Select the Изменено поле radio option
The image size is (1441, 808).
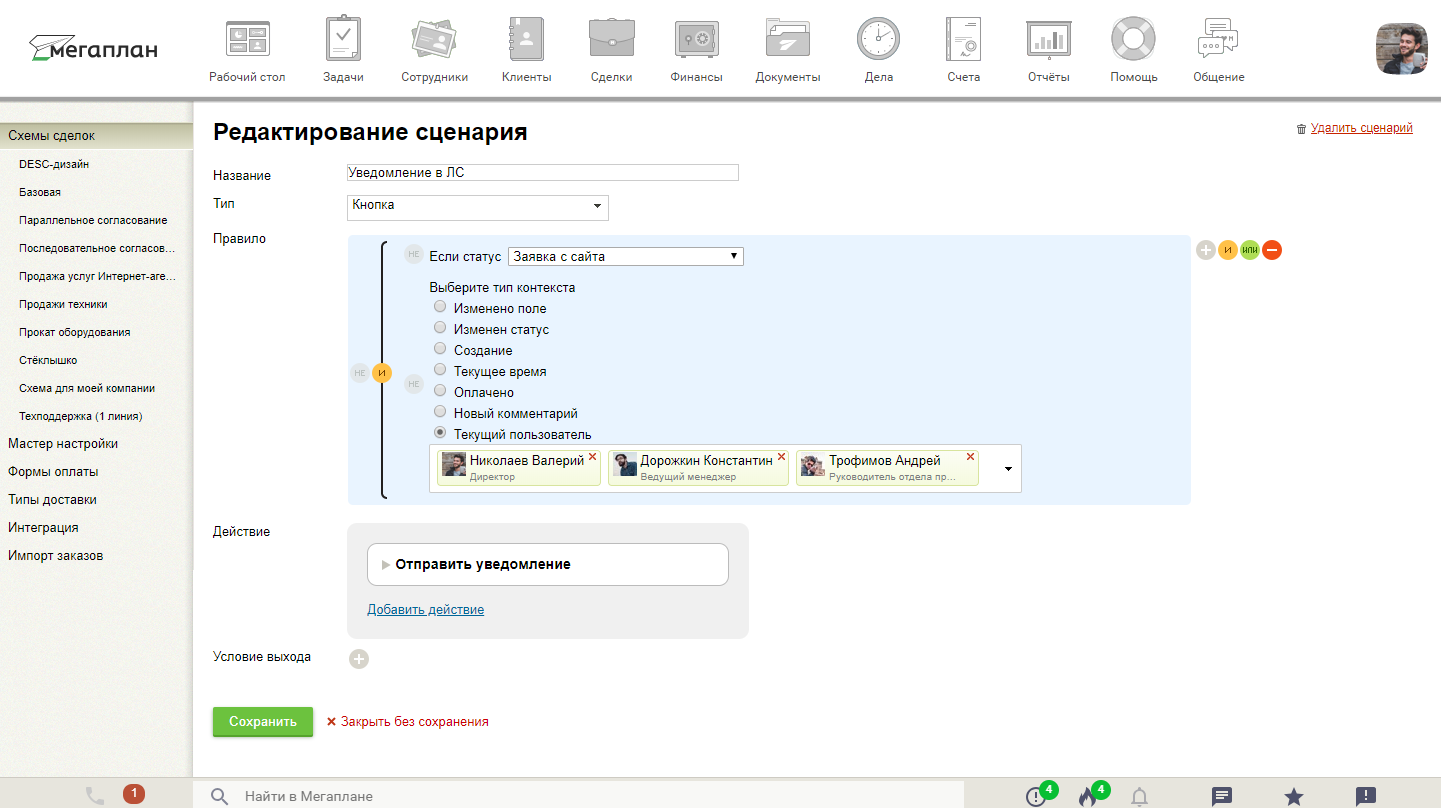click(x=440, y=307)
